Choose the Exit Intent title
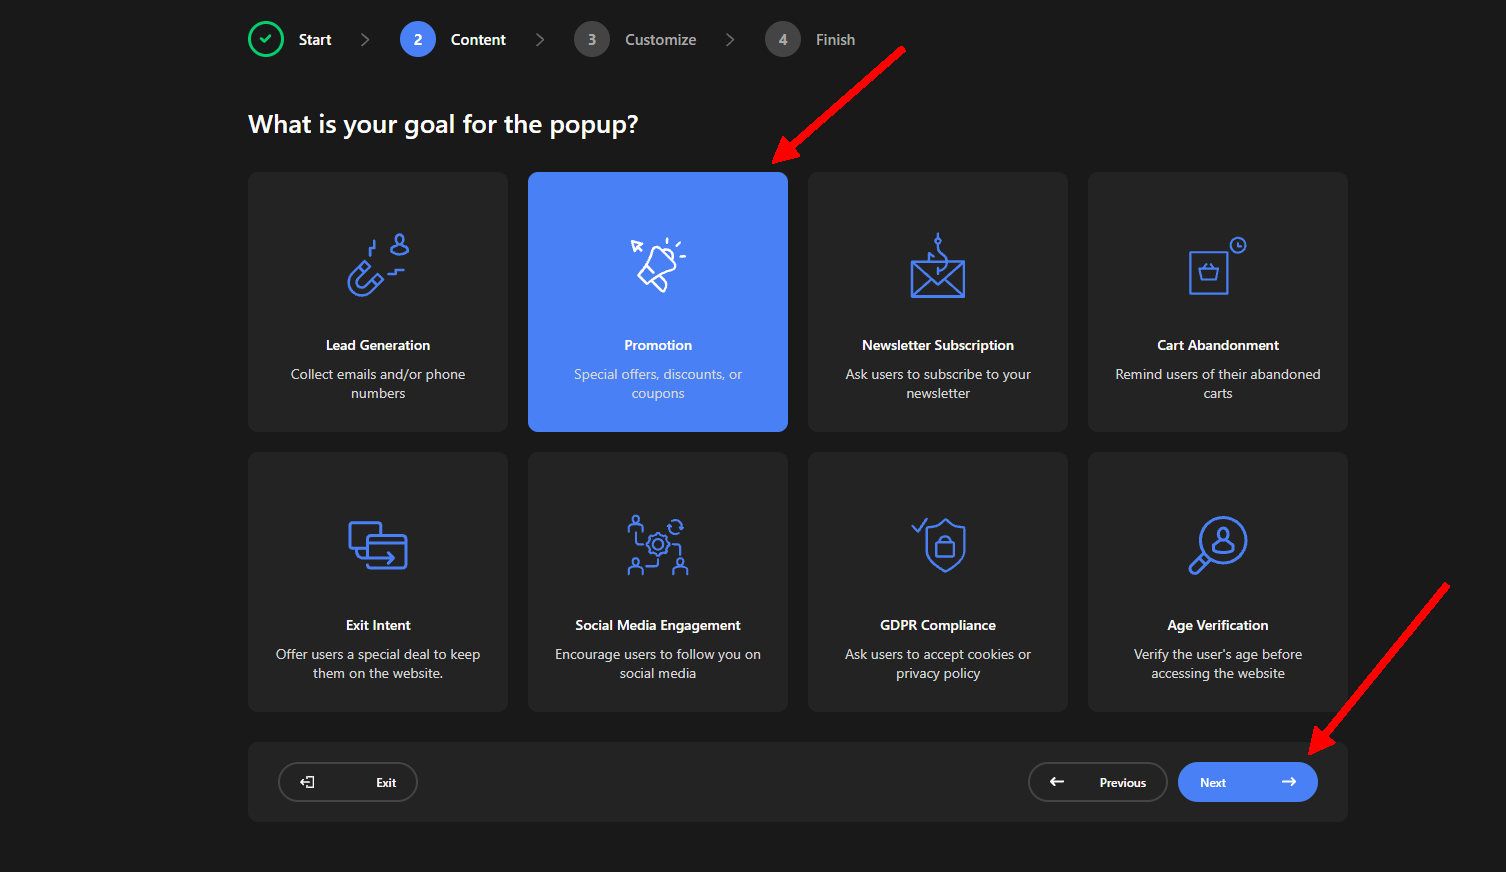 378,625
